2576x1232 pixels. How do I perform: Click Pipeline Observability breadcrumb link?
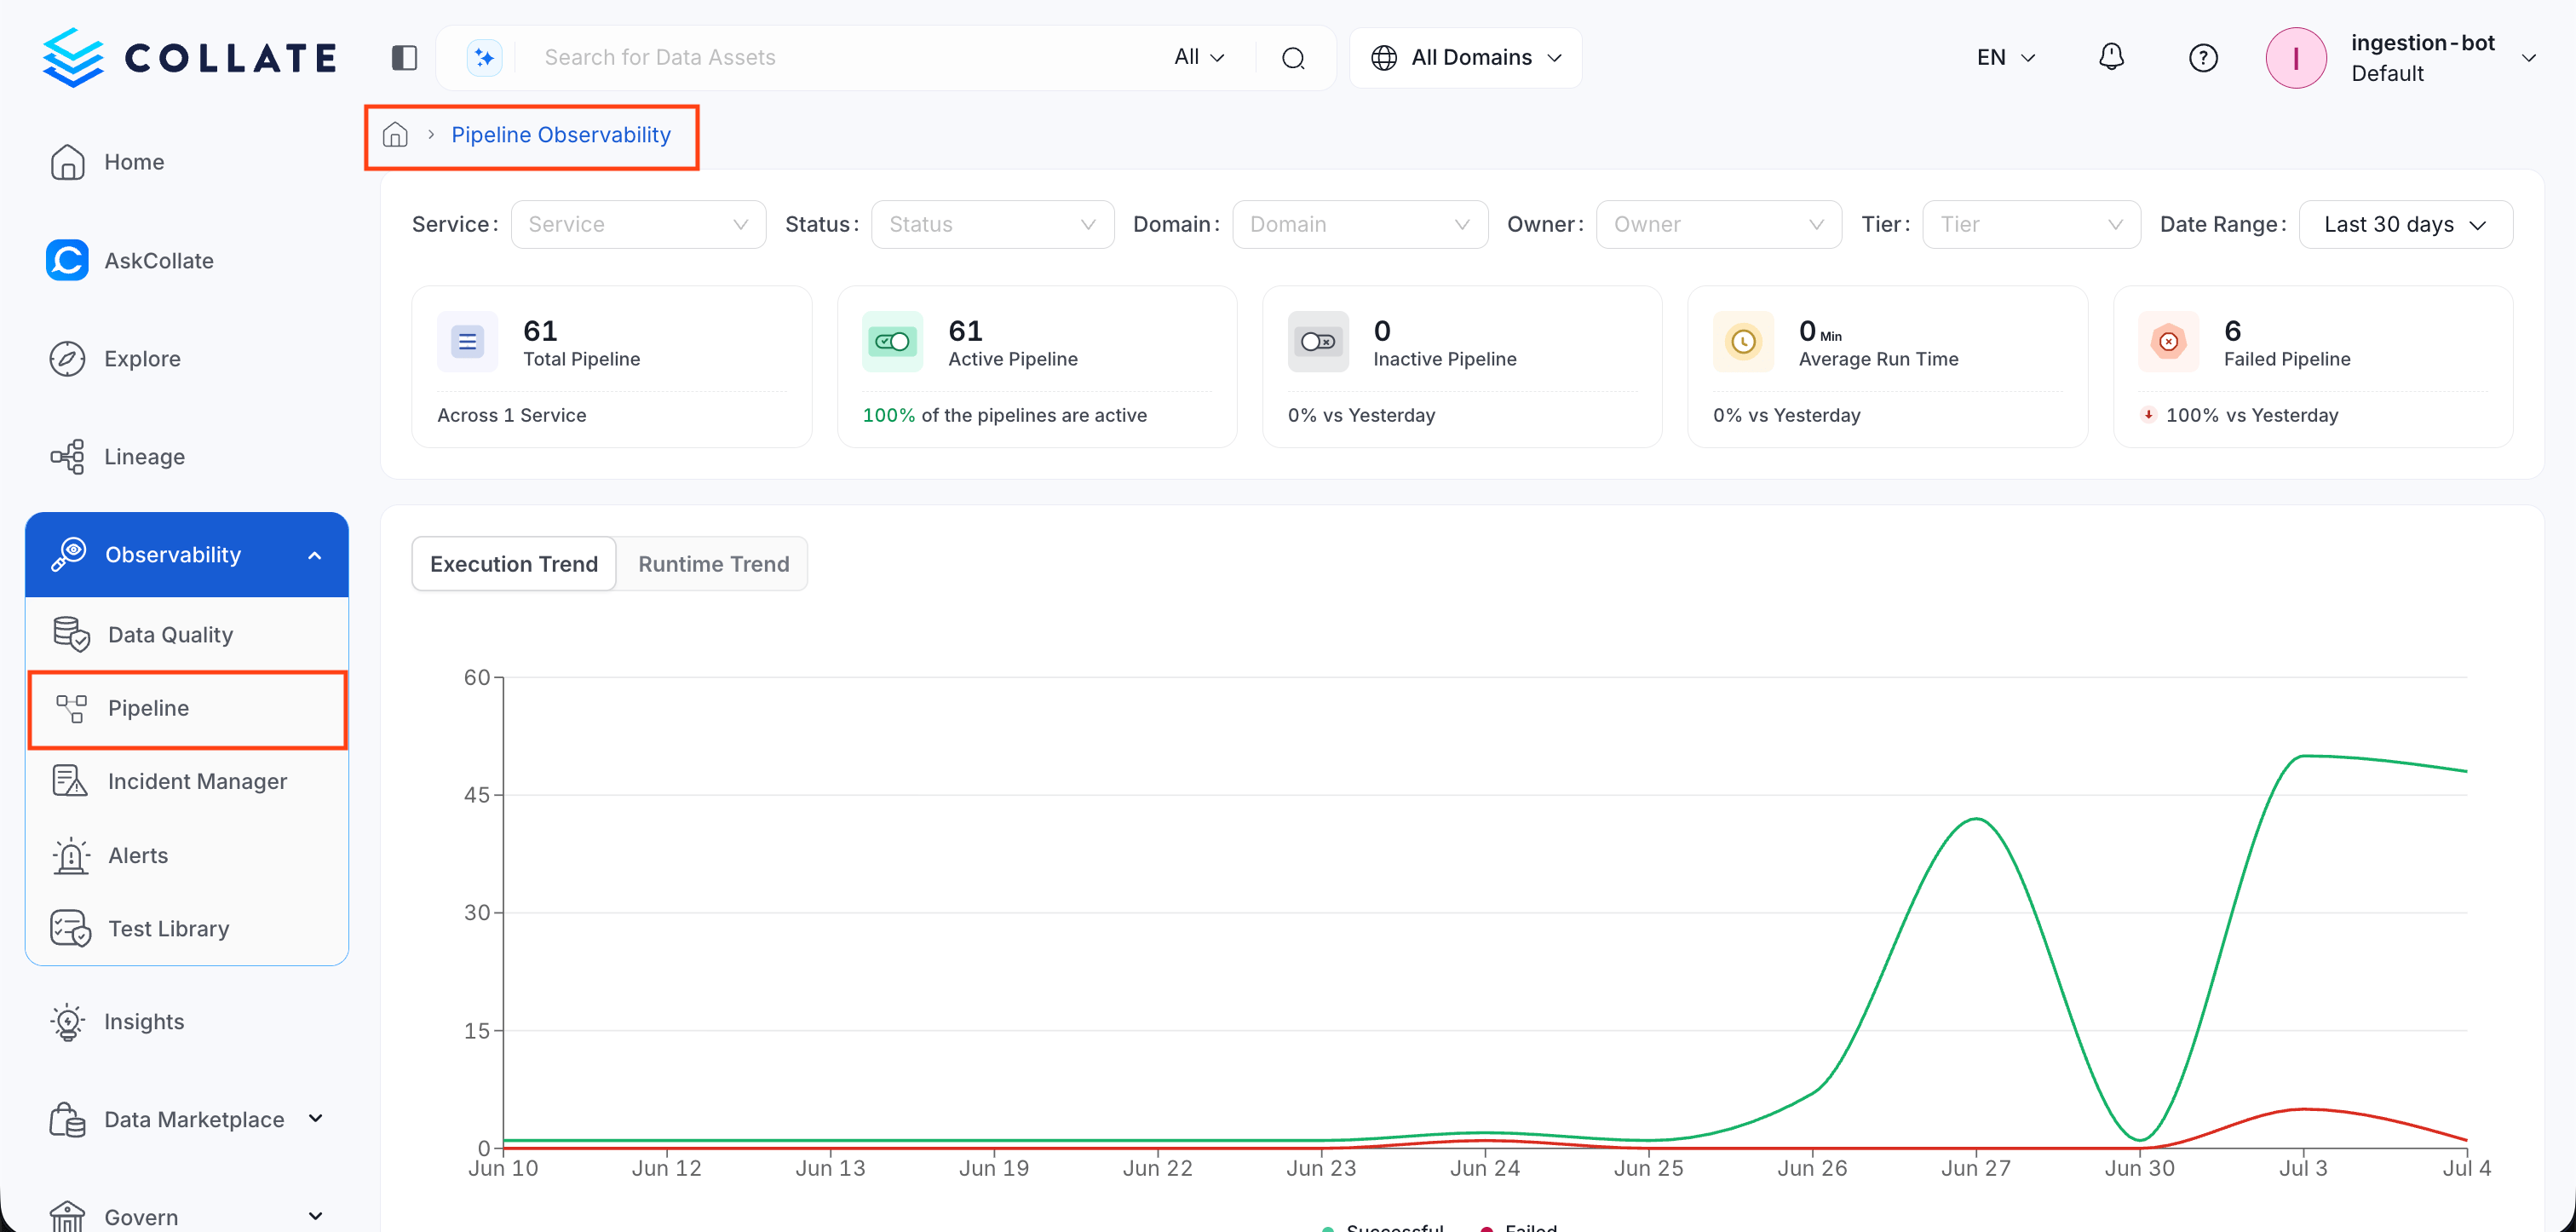click(x=561, y=134)
